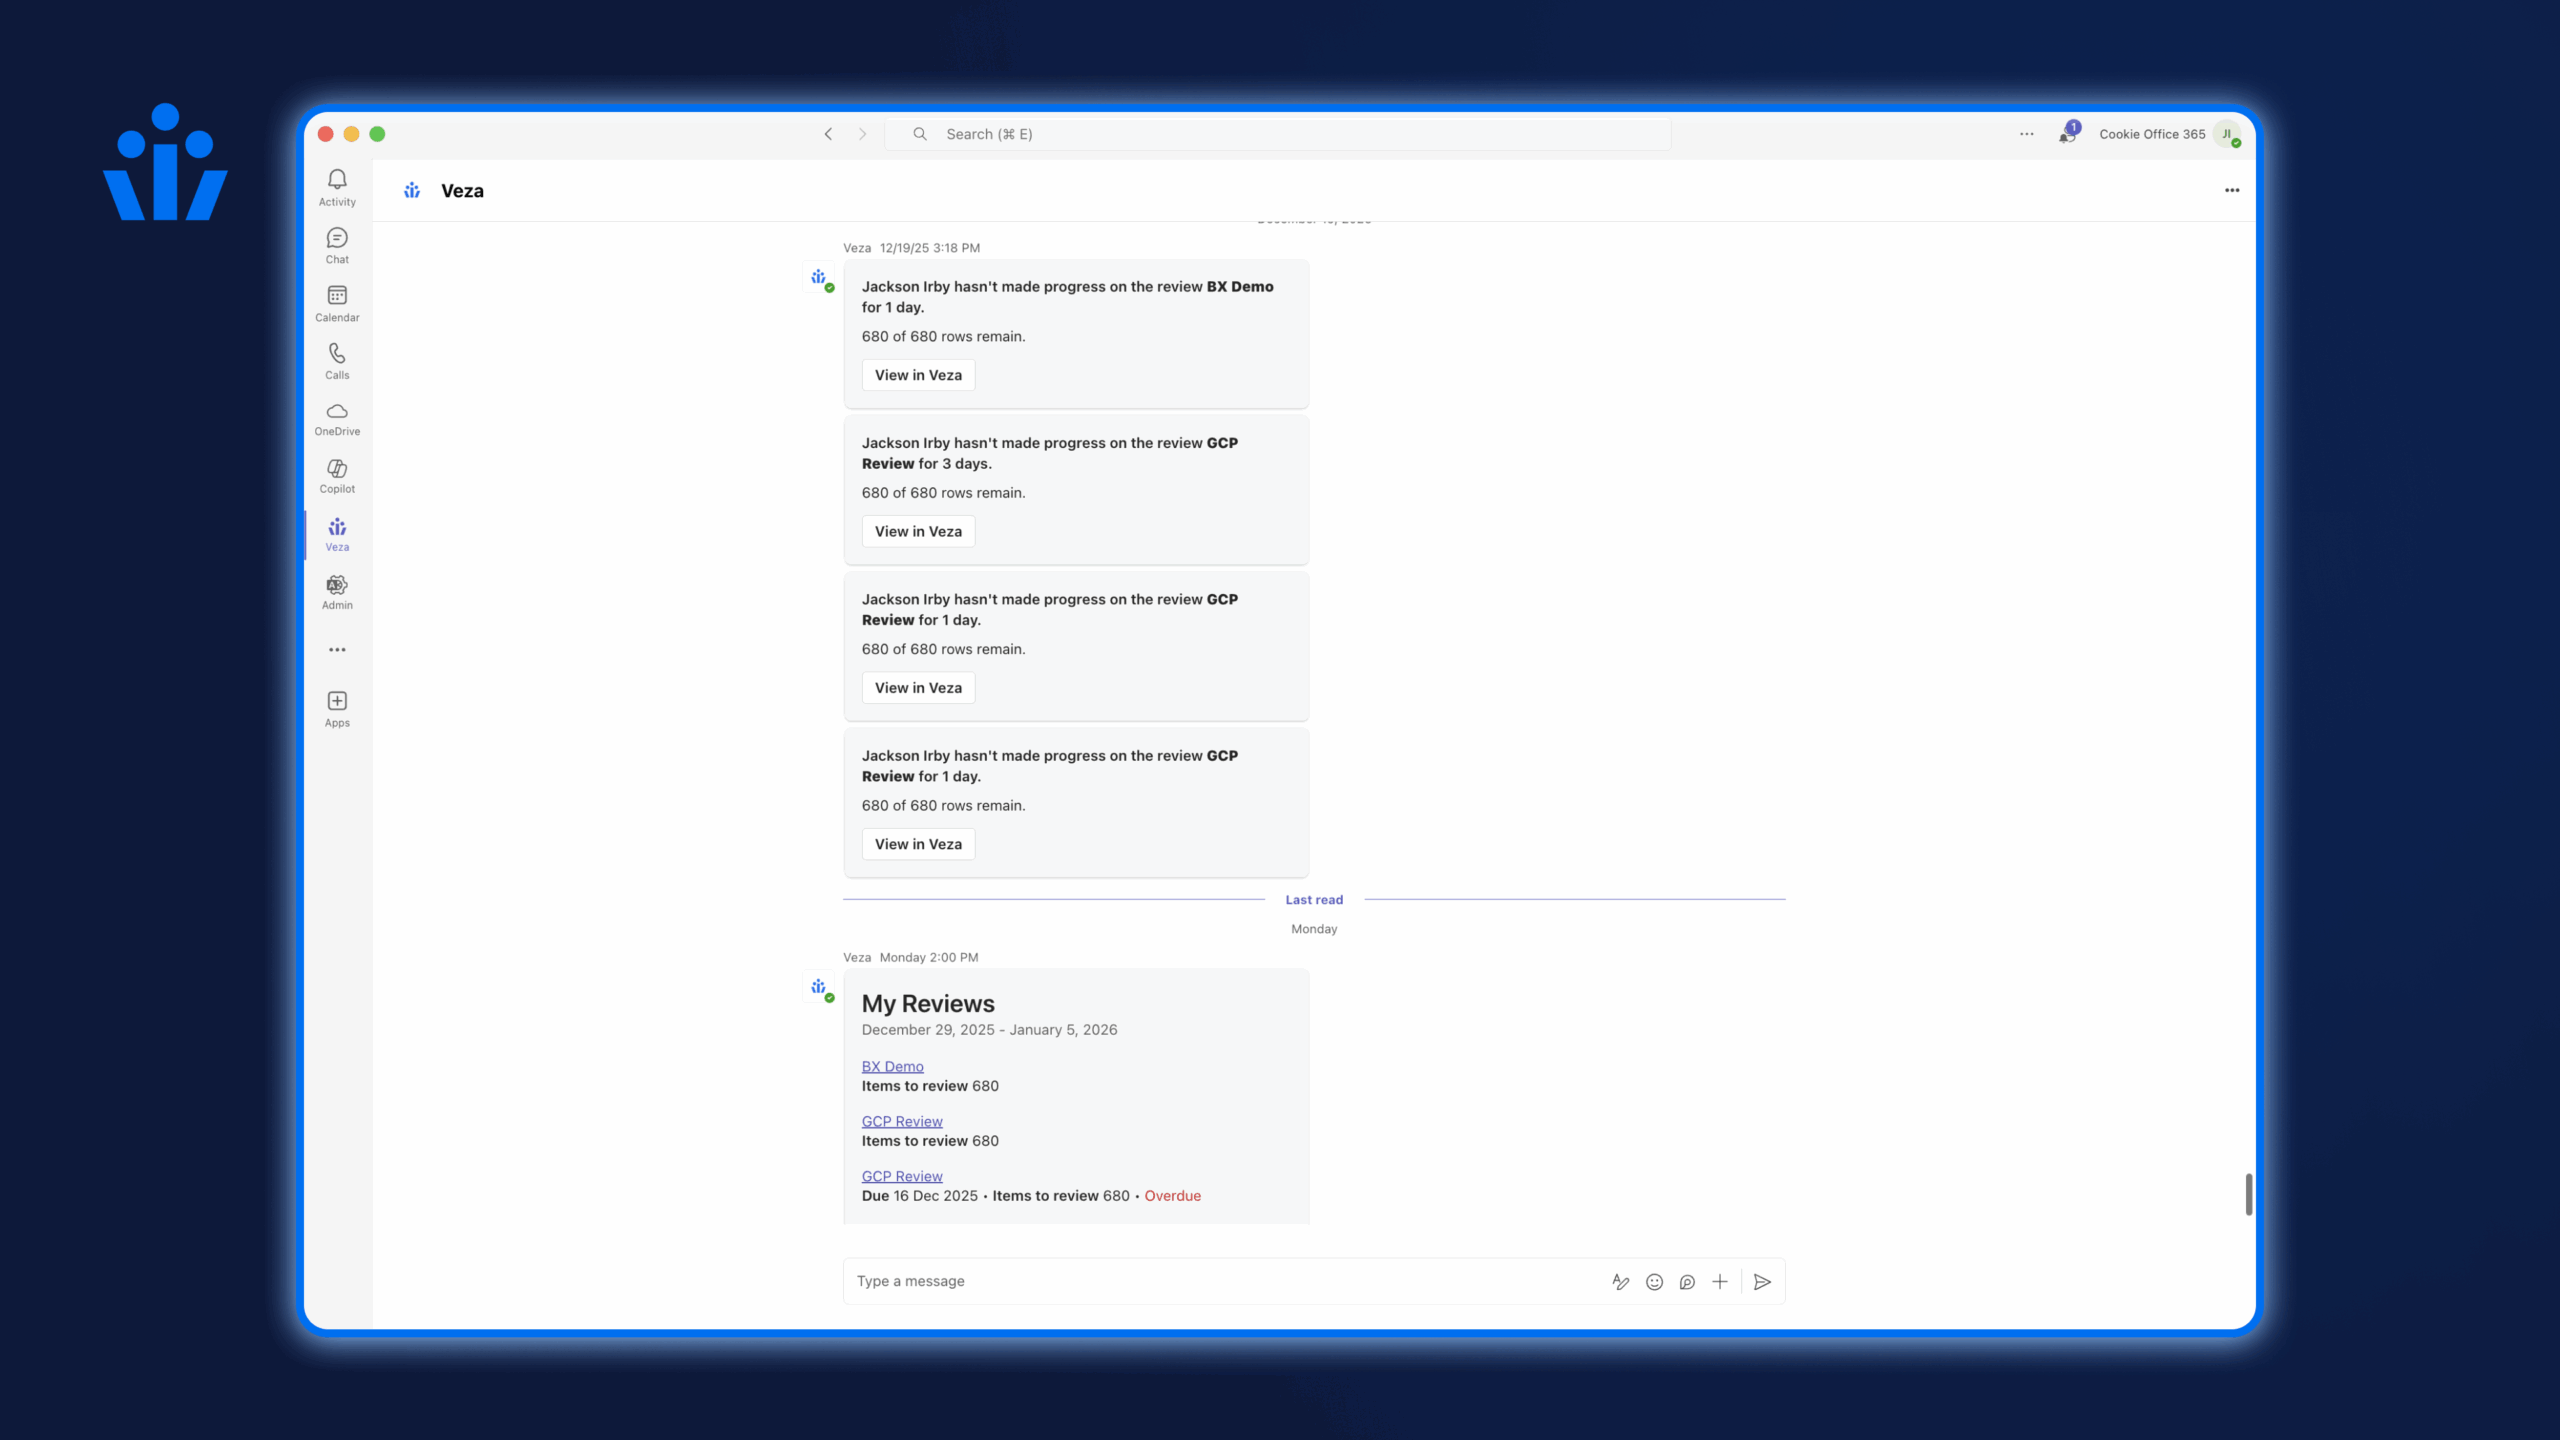The height and width of the screenshot is (1440, 2560).
Task: Open the format text icon
Action: point(1621,1282)
